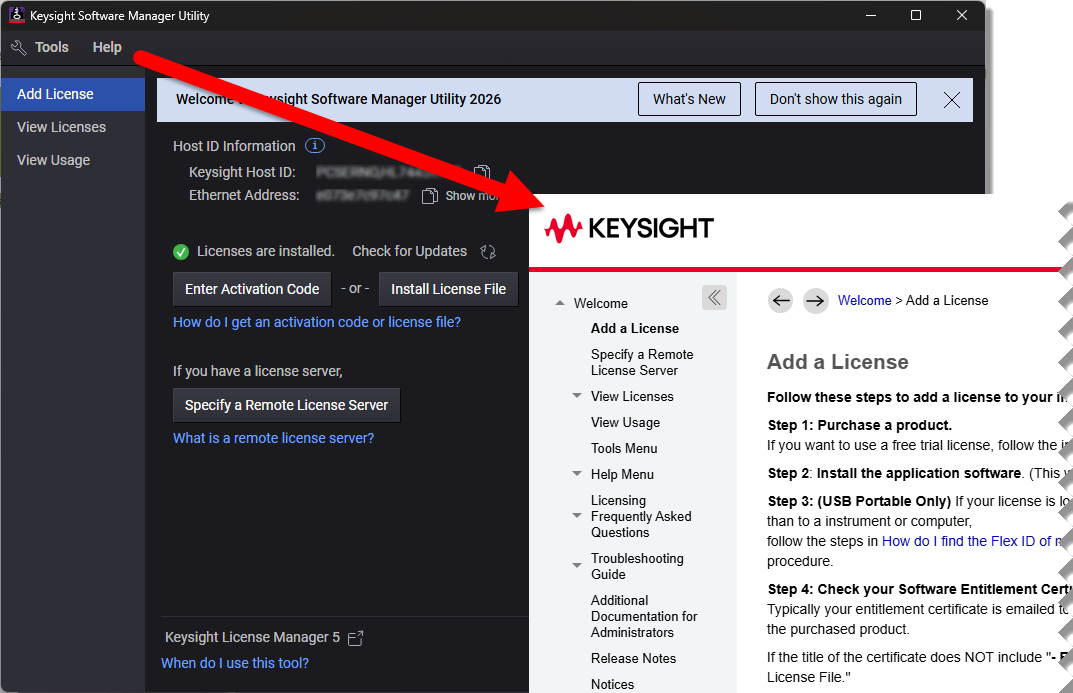Expand Troubleshooting Guide node in help tree
The image size is (1073, 693).
[577, 566]
